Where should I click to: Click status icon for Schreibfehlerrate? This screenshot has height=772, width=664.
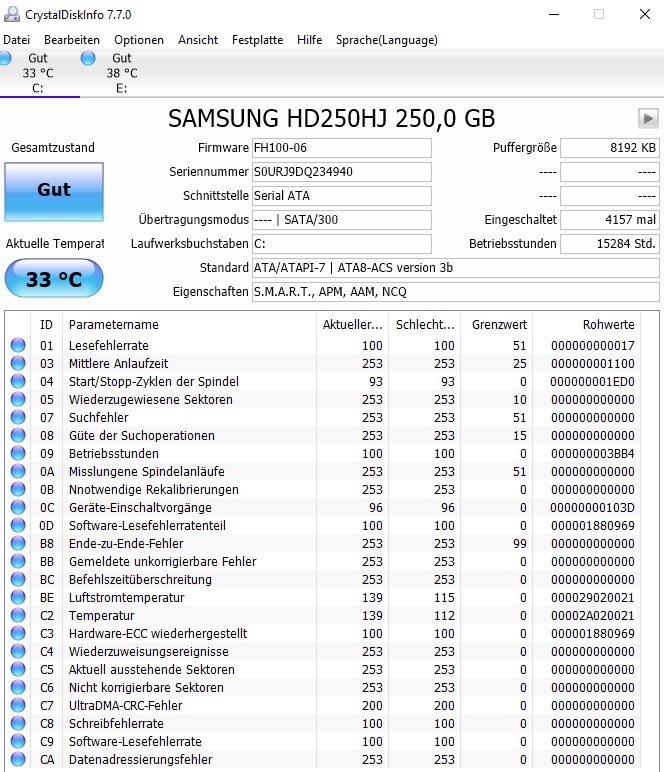[18, 724]
